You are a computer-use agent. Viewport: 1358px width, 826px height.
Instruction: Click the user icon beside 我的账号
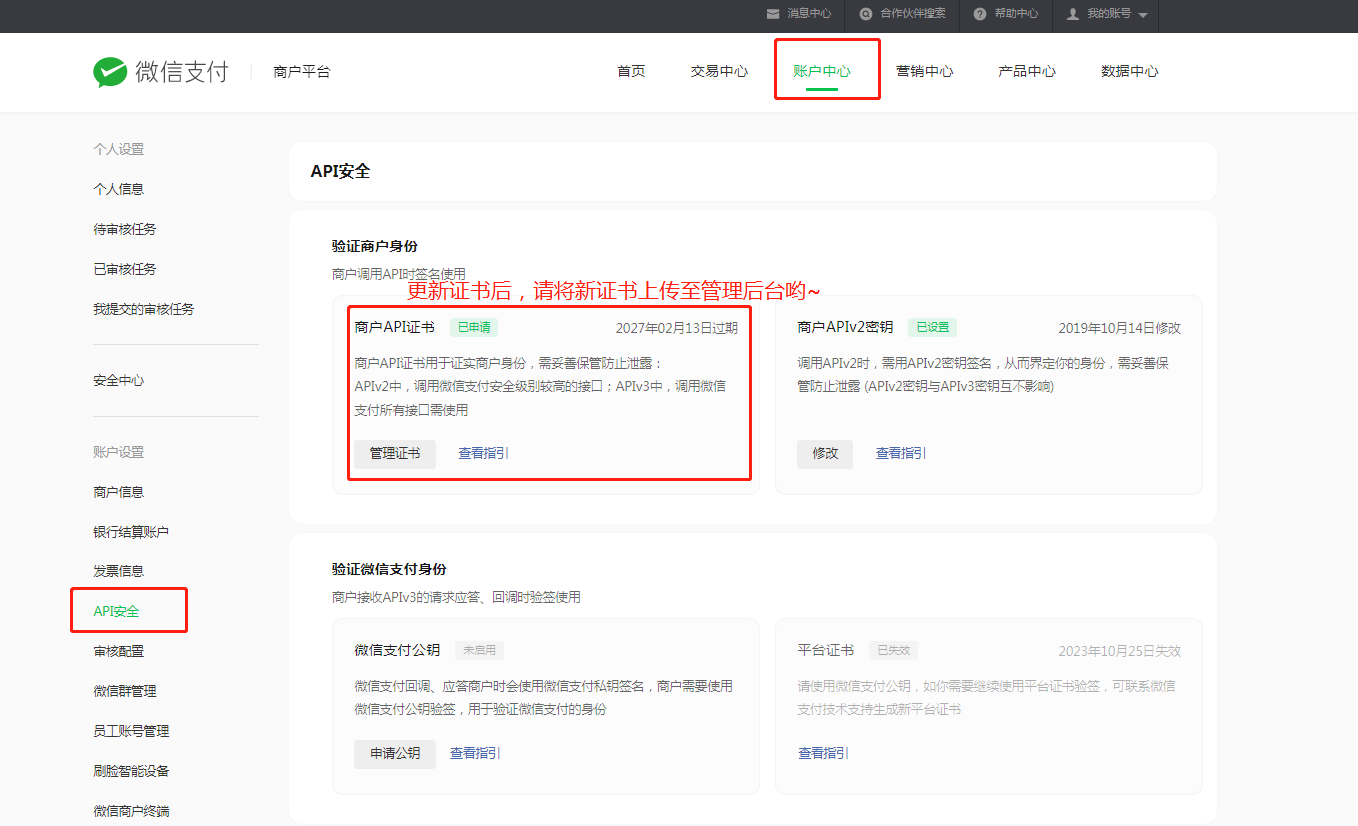[x=1073, y=14]
